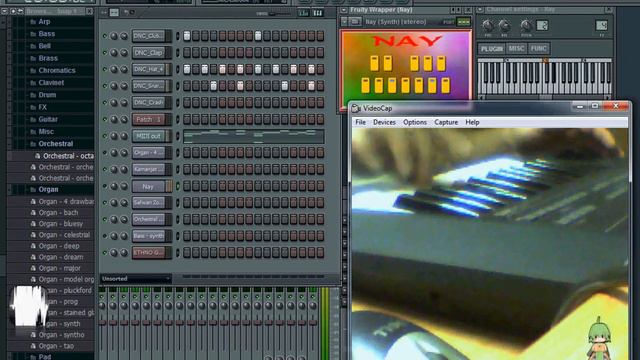Click the green MIDI port display in wrapper
The width and height of the screenshot is (640, 360).
(464, 22)
